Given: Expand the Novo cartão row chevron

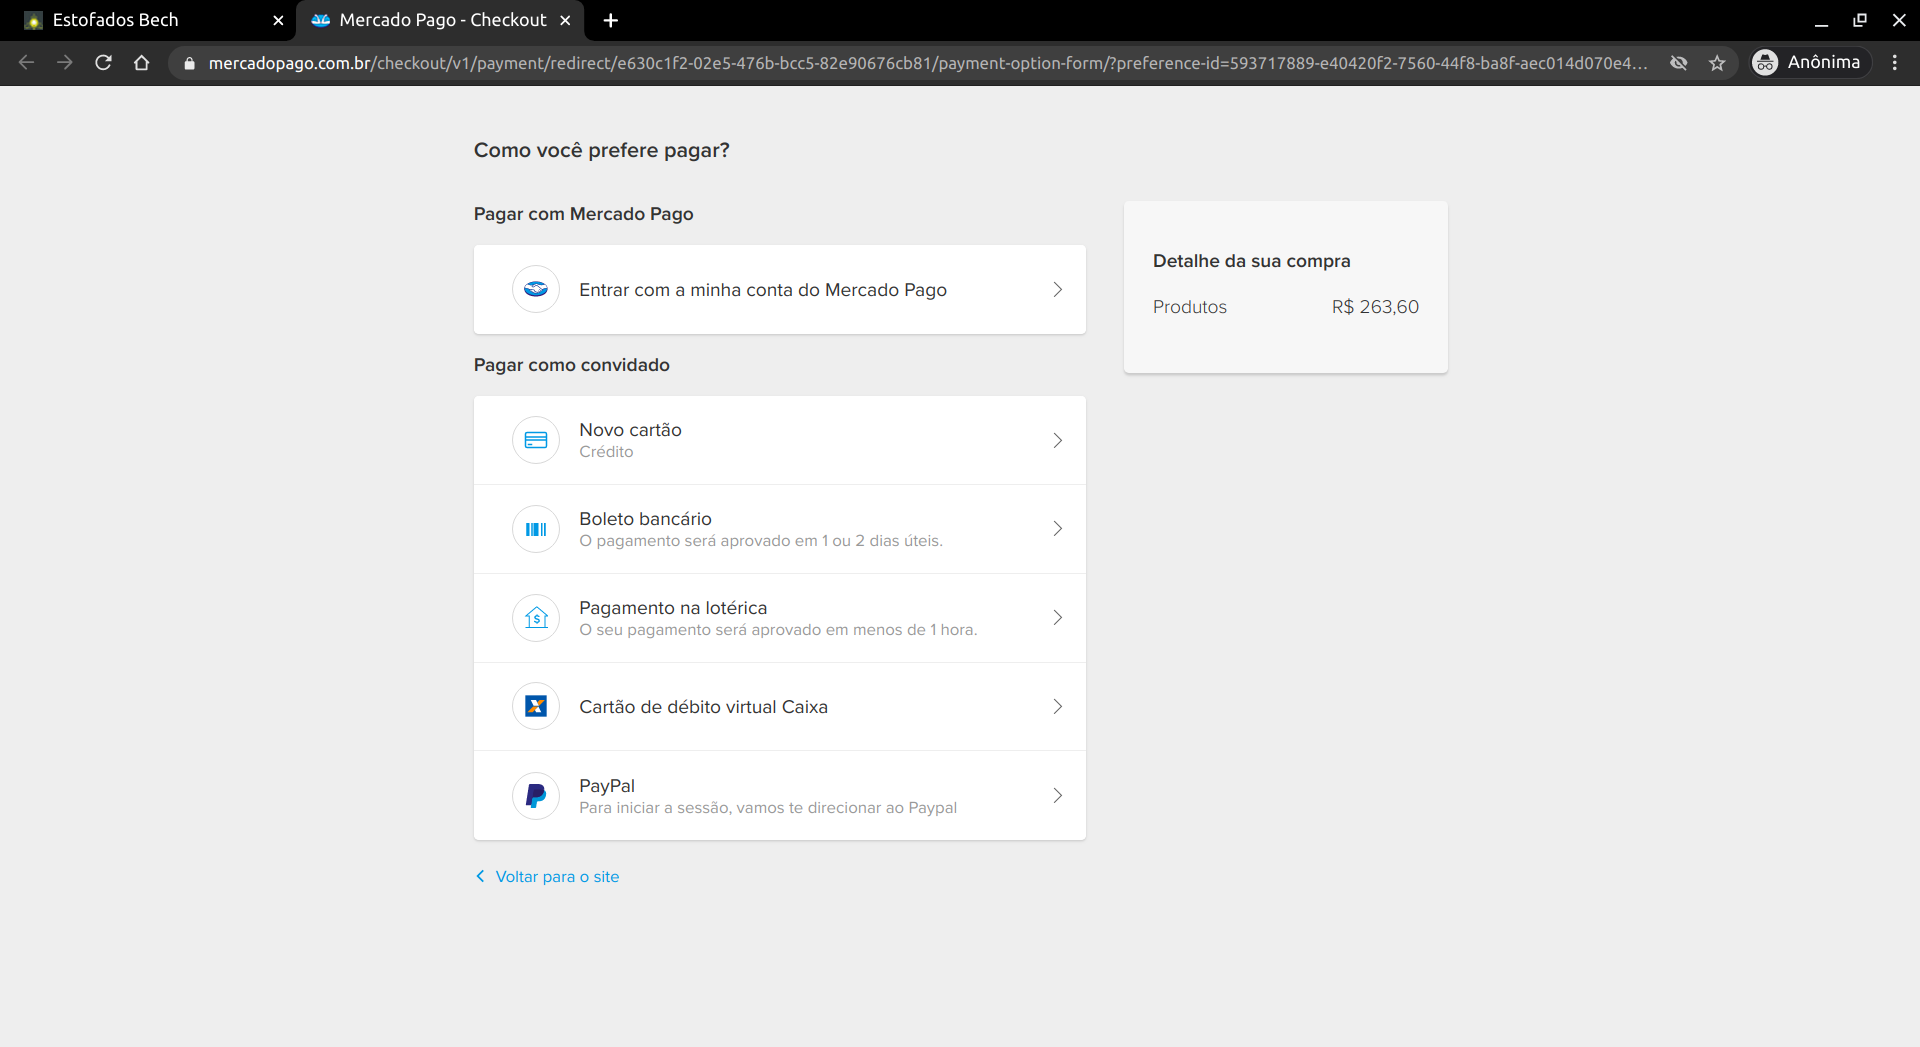Looking at the screenshot, I should pos(1057,440).
